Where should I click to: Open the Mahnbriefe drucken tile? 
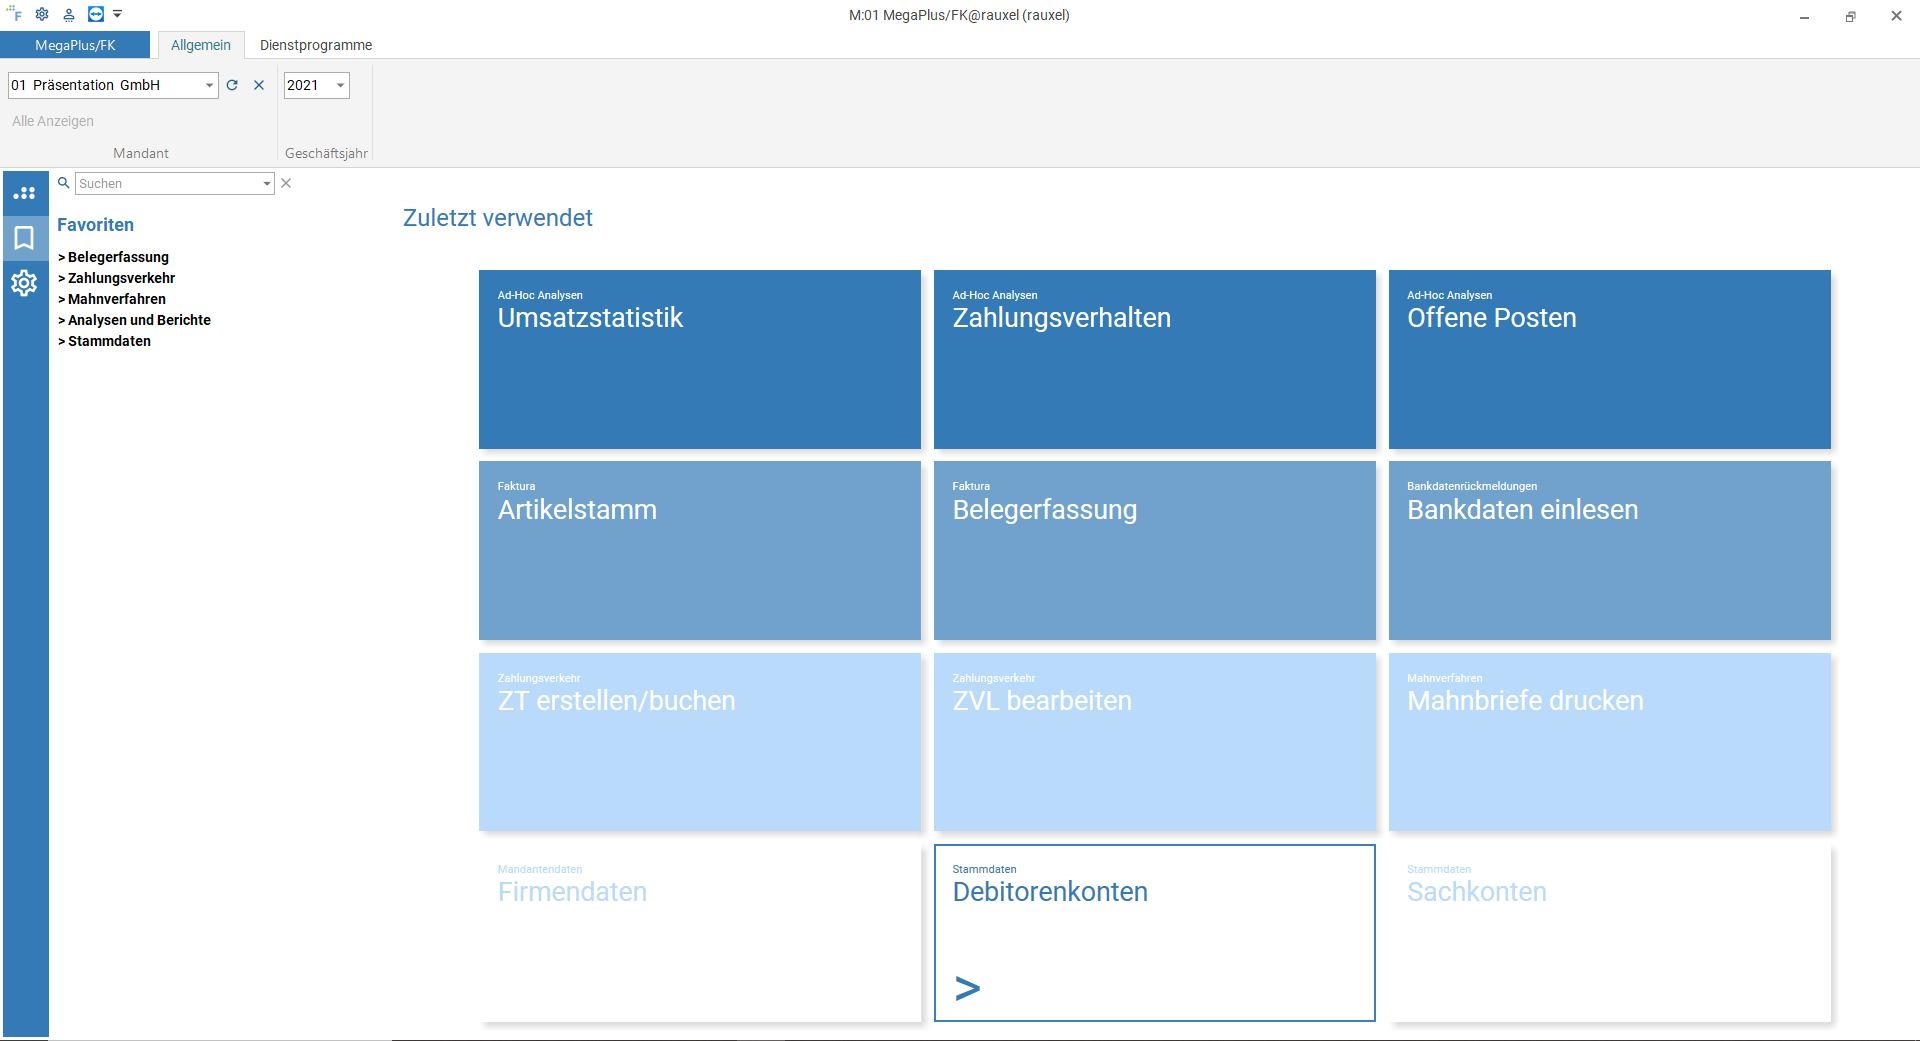coord(1610,742)
